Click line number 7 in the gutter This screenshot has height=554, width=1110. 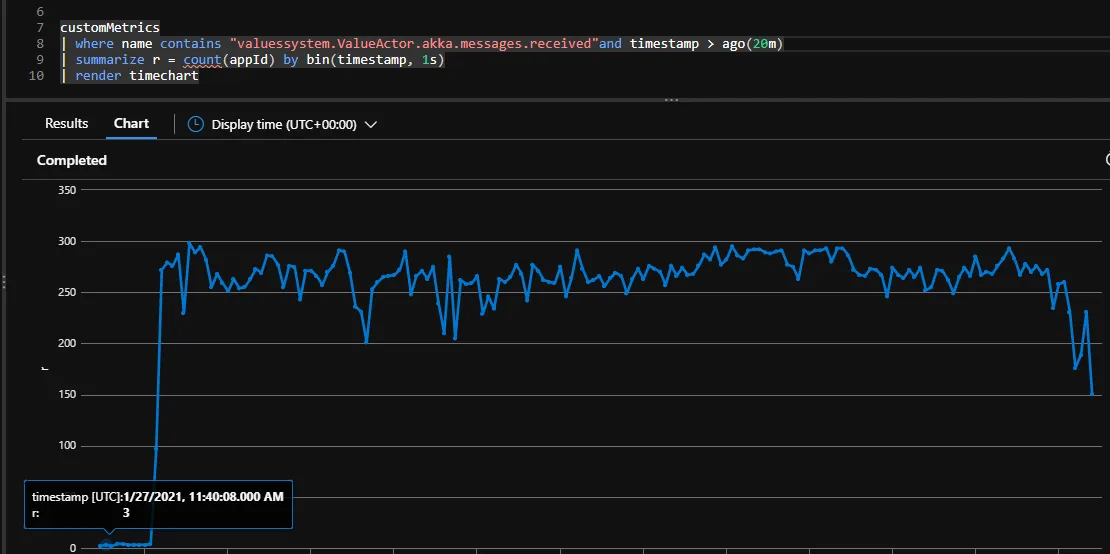[40, 28]
